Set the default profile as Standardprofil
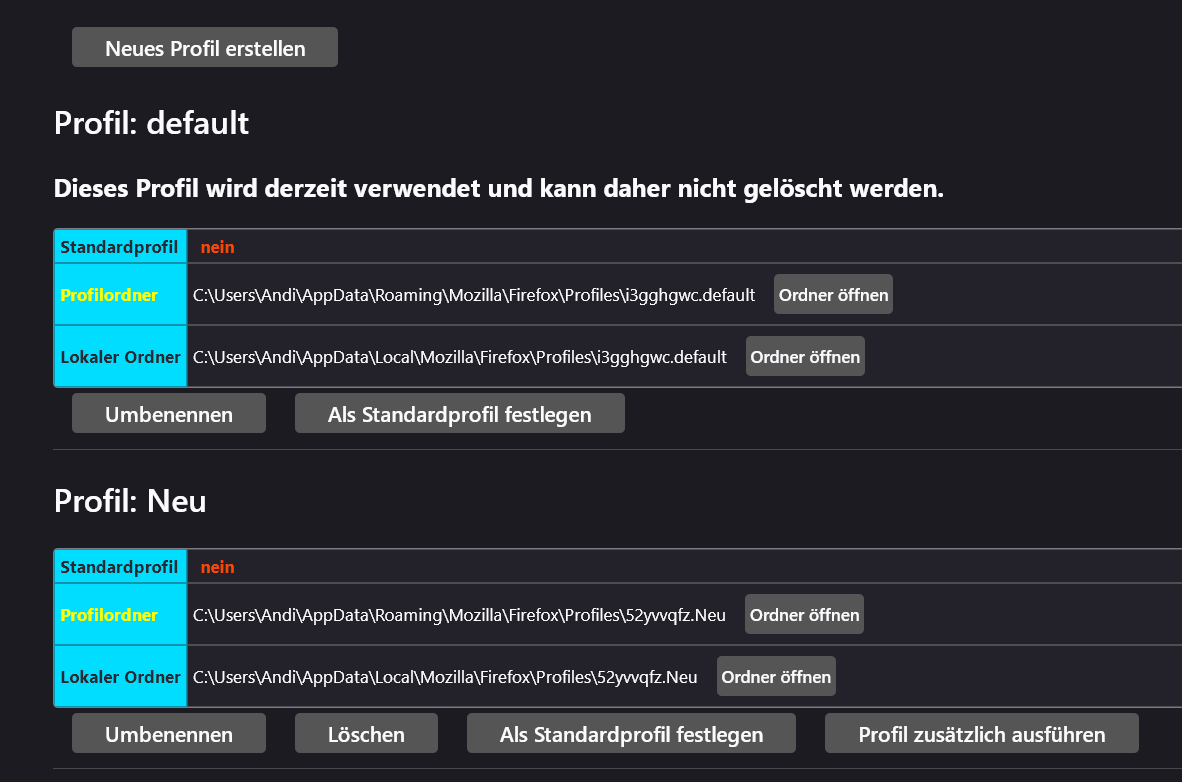The height and width of the screenshot is (782, 1182). click(x=459, y=414)
